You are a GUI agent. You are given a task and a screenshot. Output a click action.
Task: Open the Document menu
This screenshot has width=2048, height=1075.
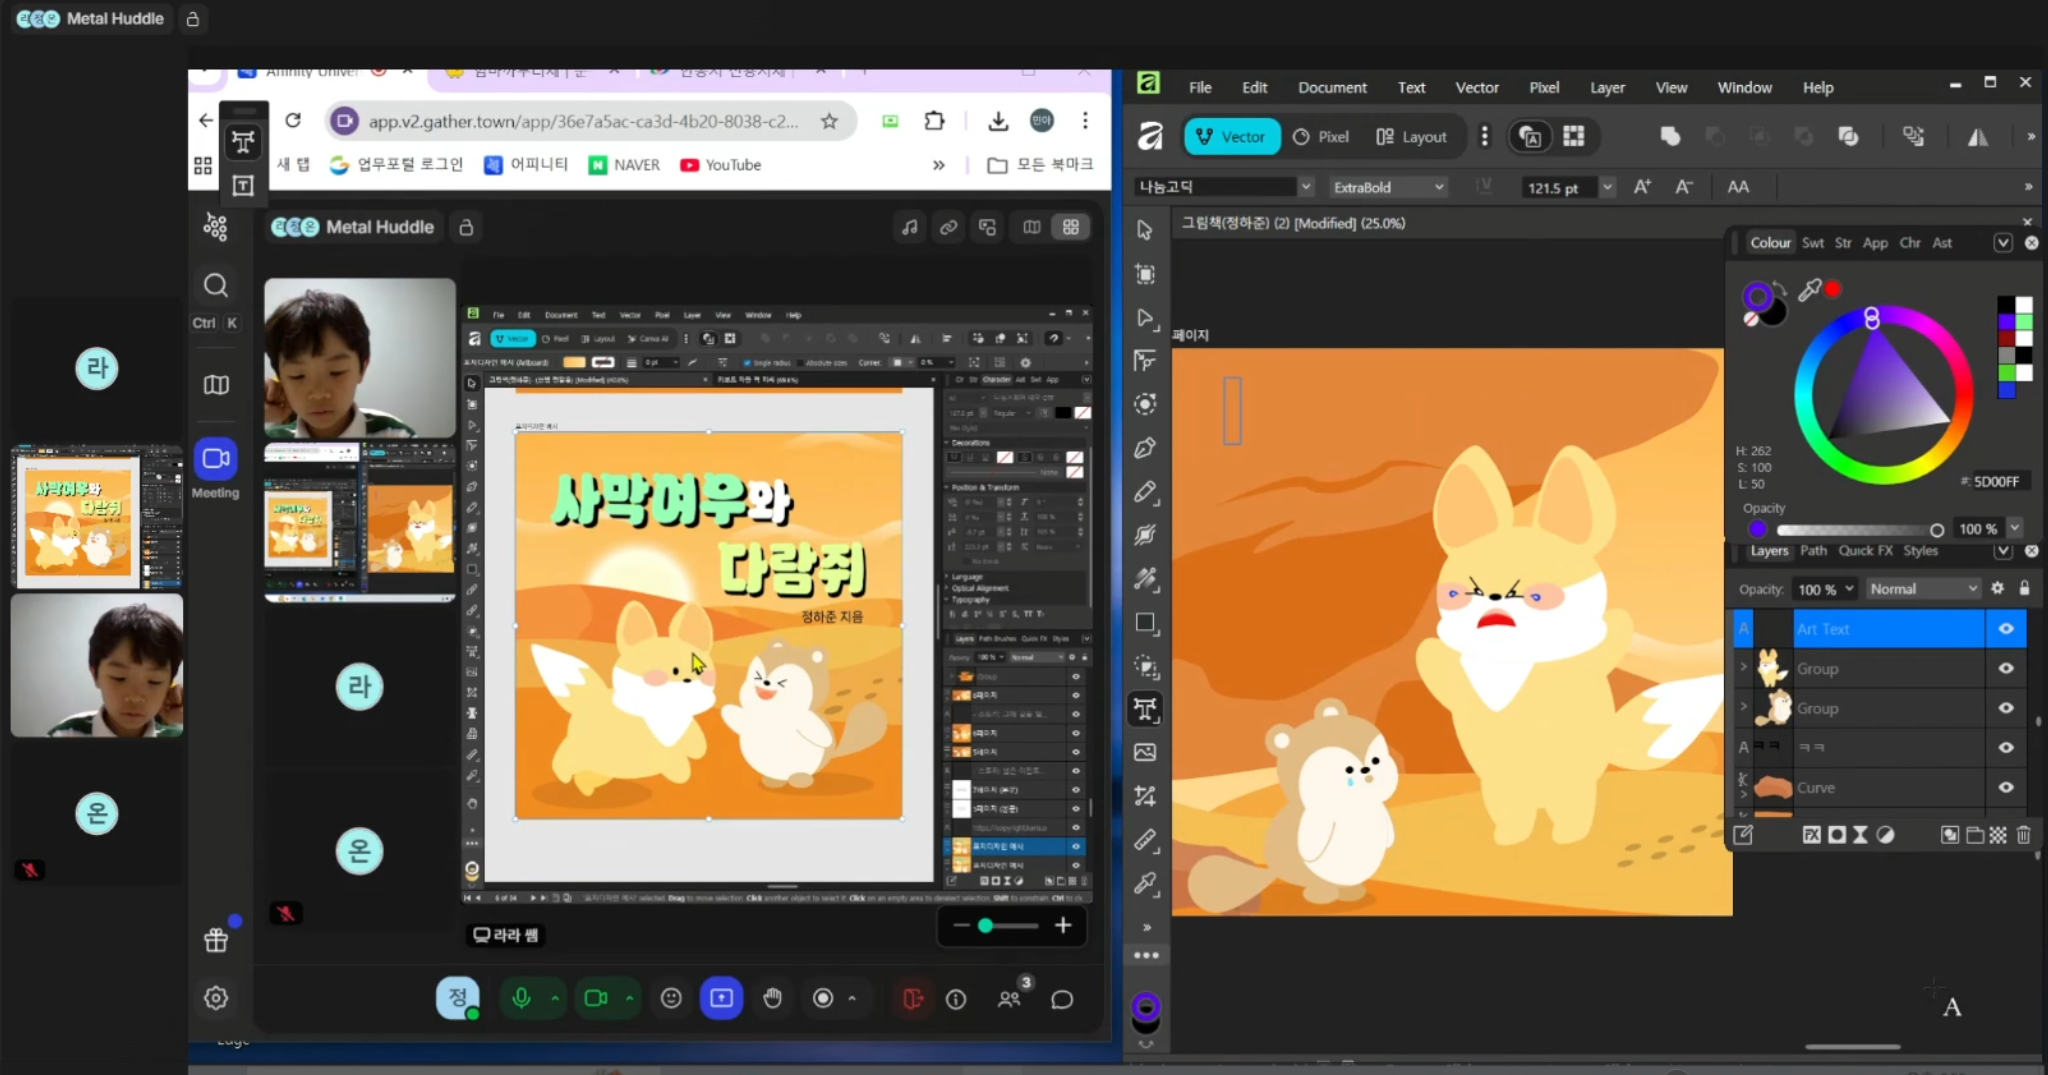point(1332,88)
